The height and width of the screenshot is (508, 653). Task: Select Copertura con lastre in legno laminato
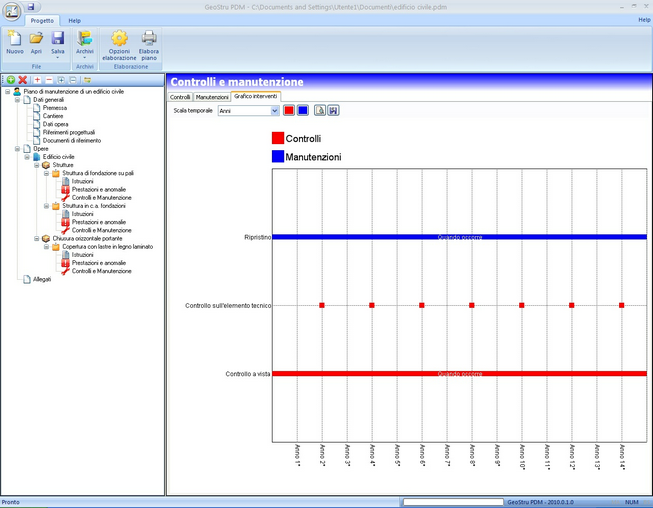pos(107,247)
